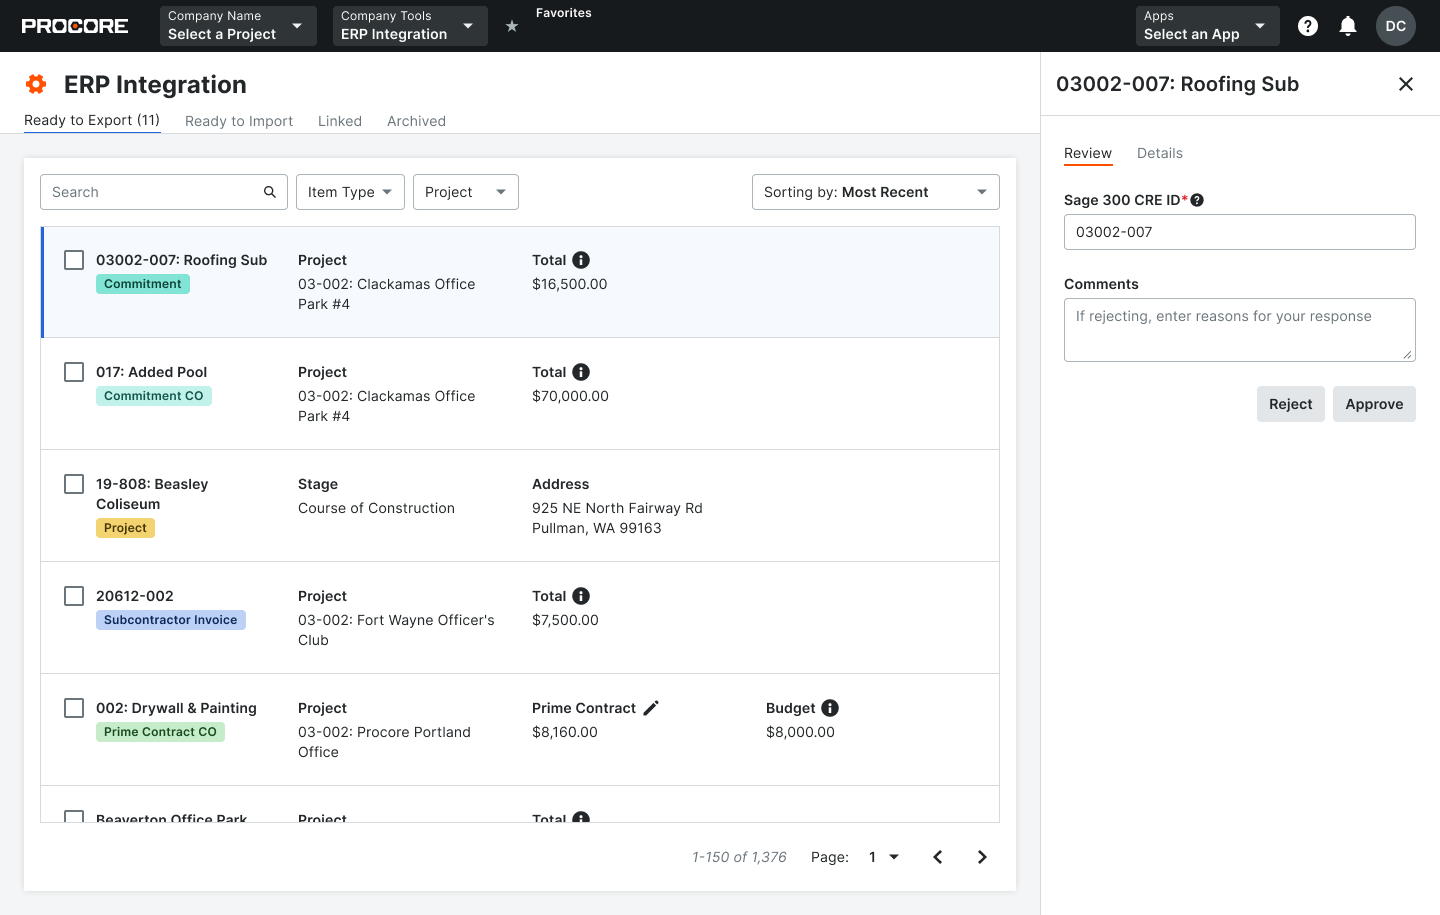Open the help question mark icon

point(1308,26)
